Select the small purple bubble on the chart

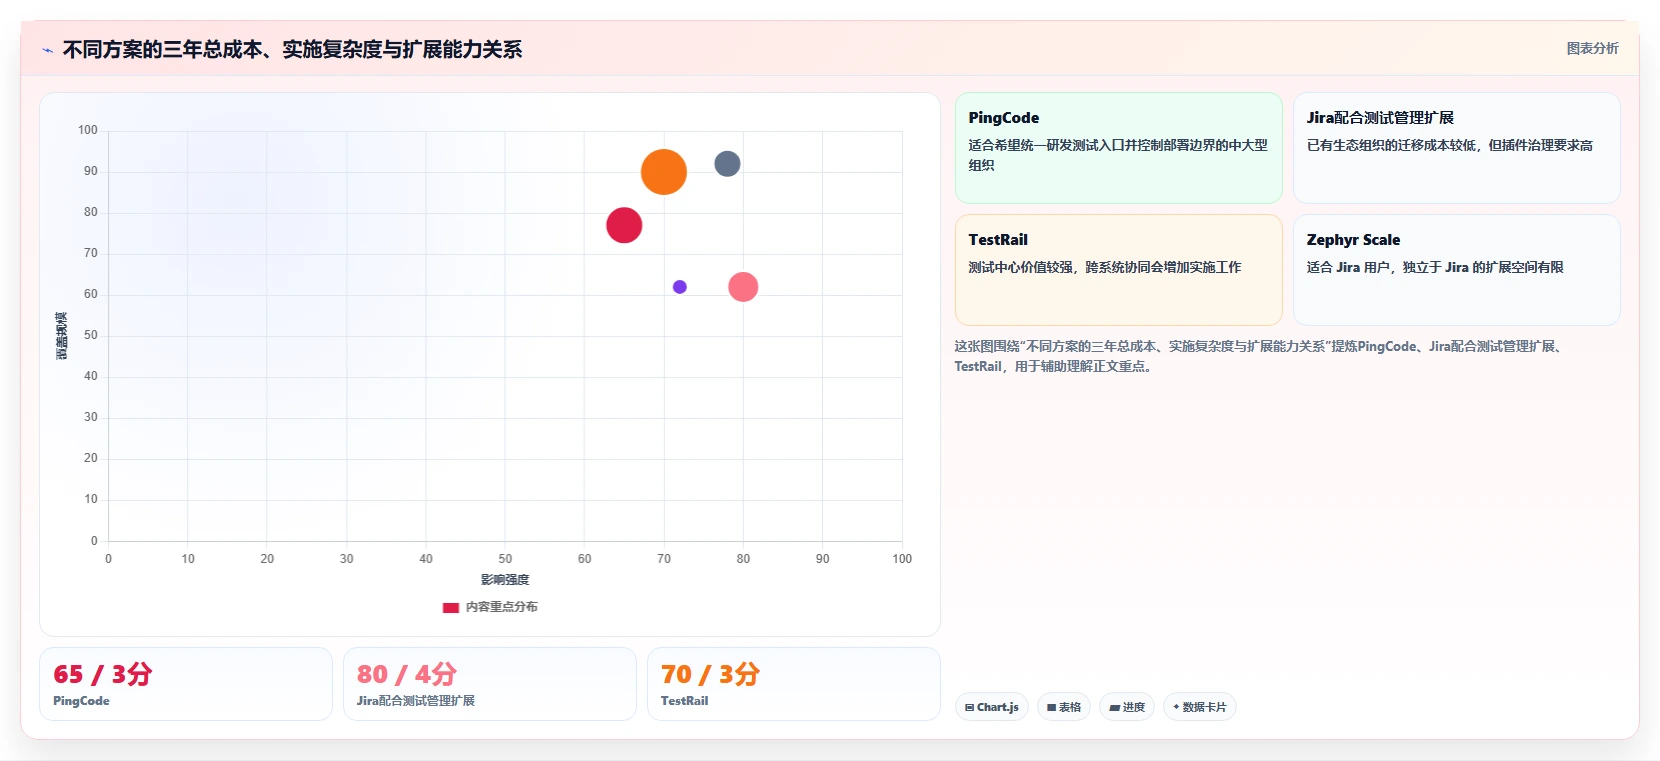coord(680,287)
